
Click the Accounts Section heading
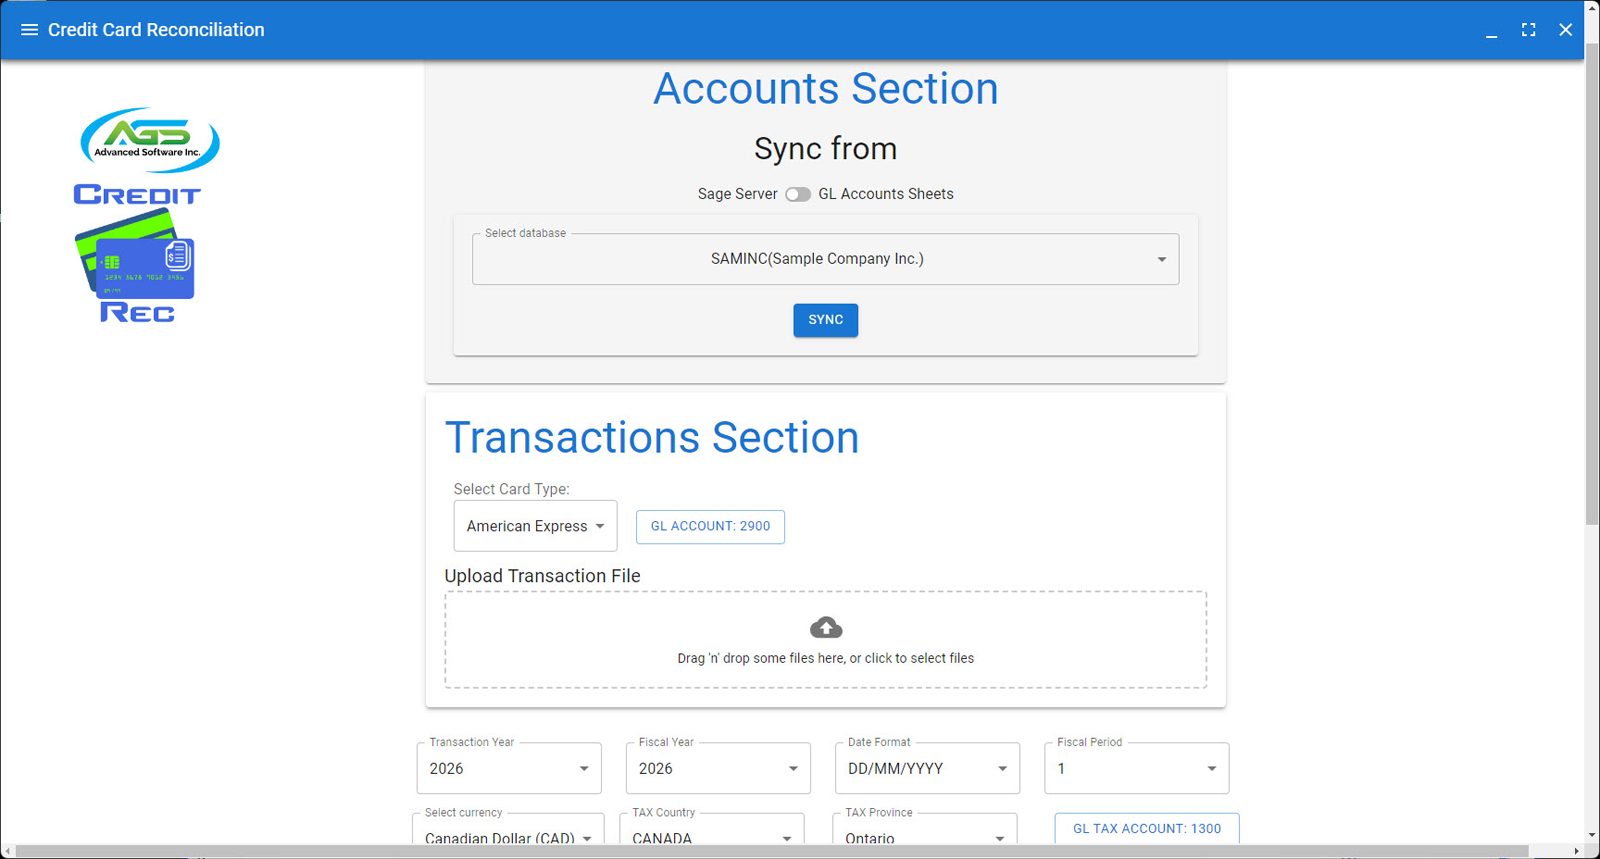tap(826, 89)
